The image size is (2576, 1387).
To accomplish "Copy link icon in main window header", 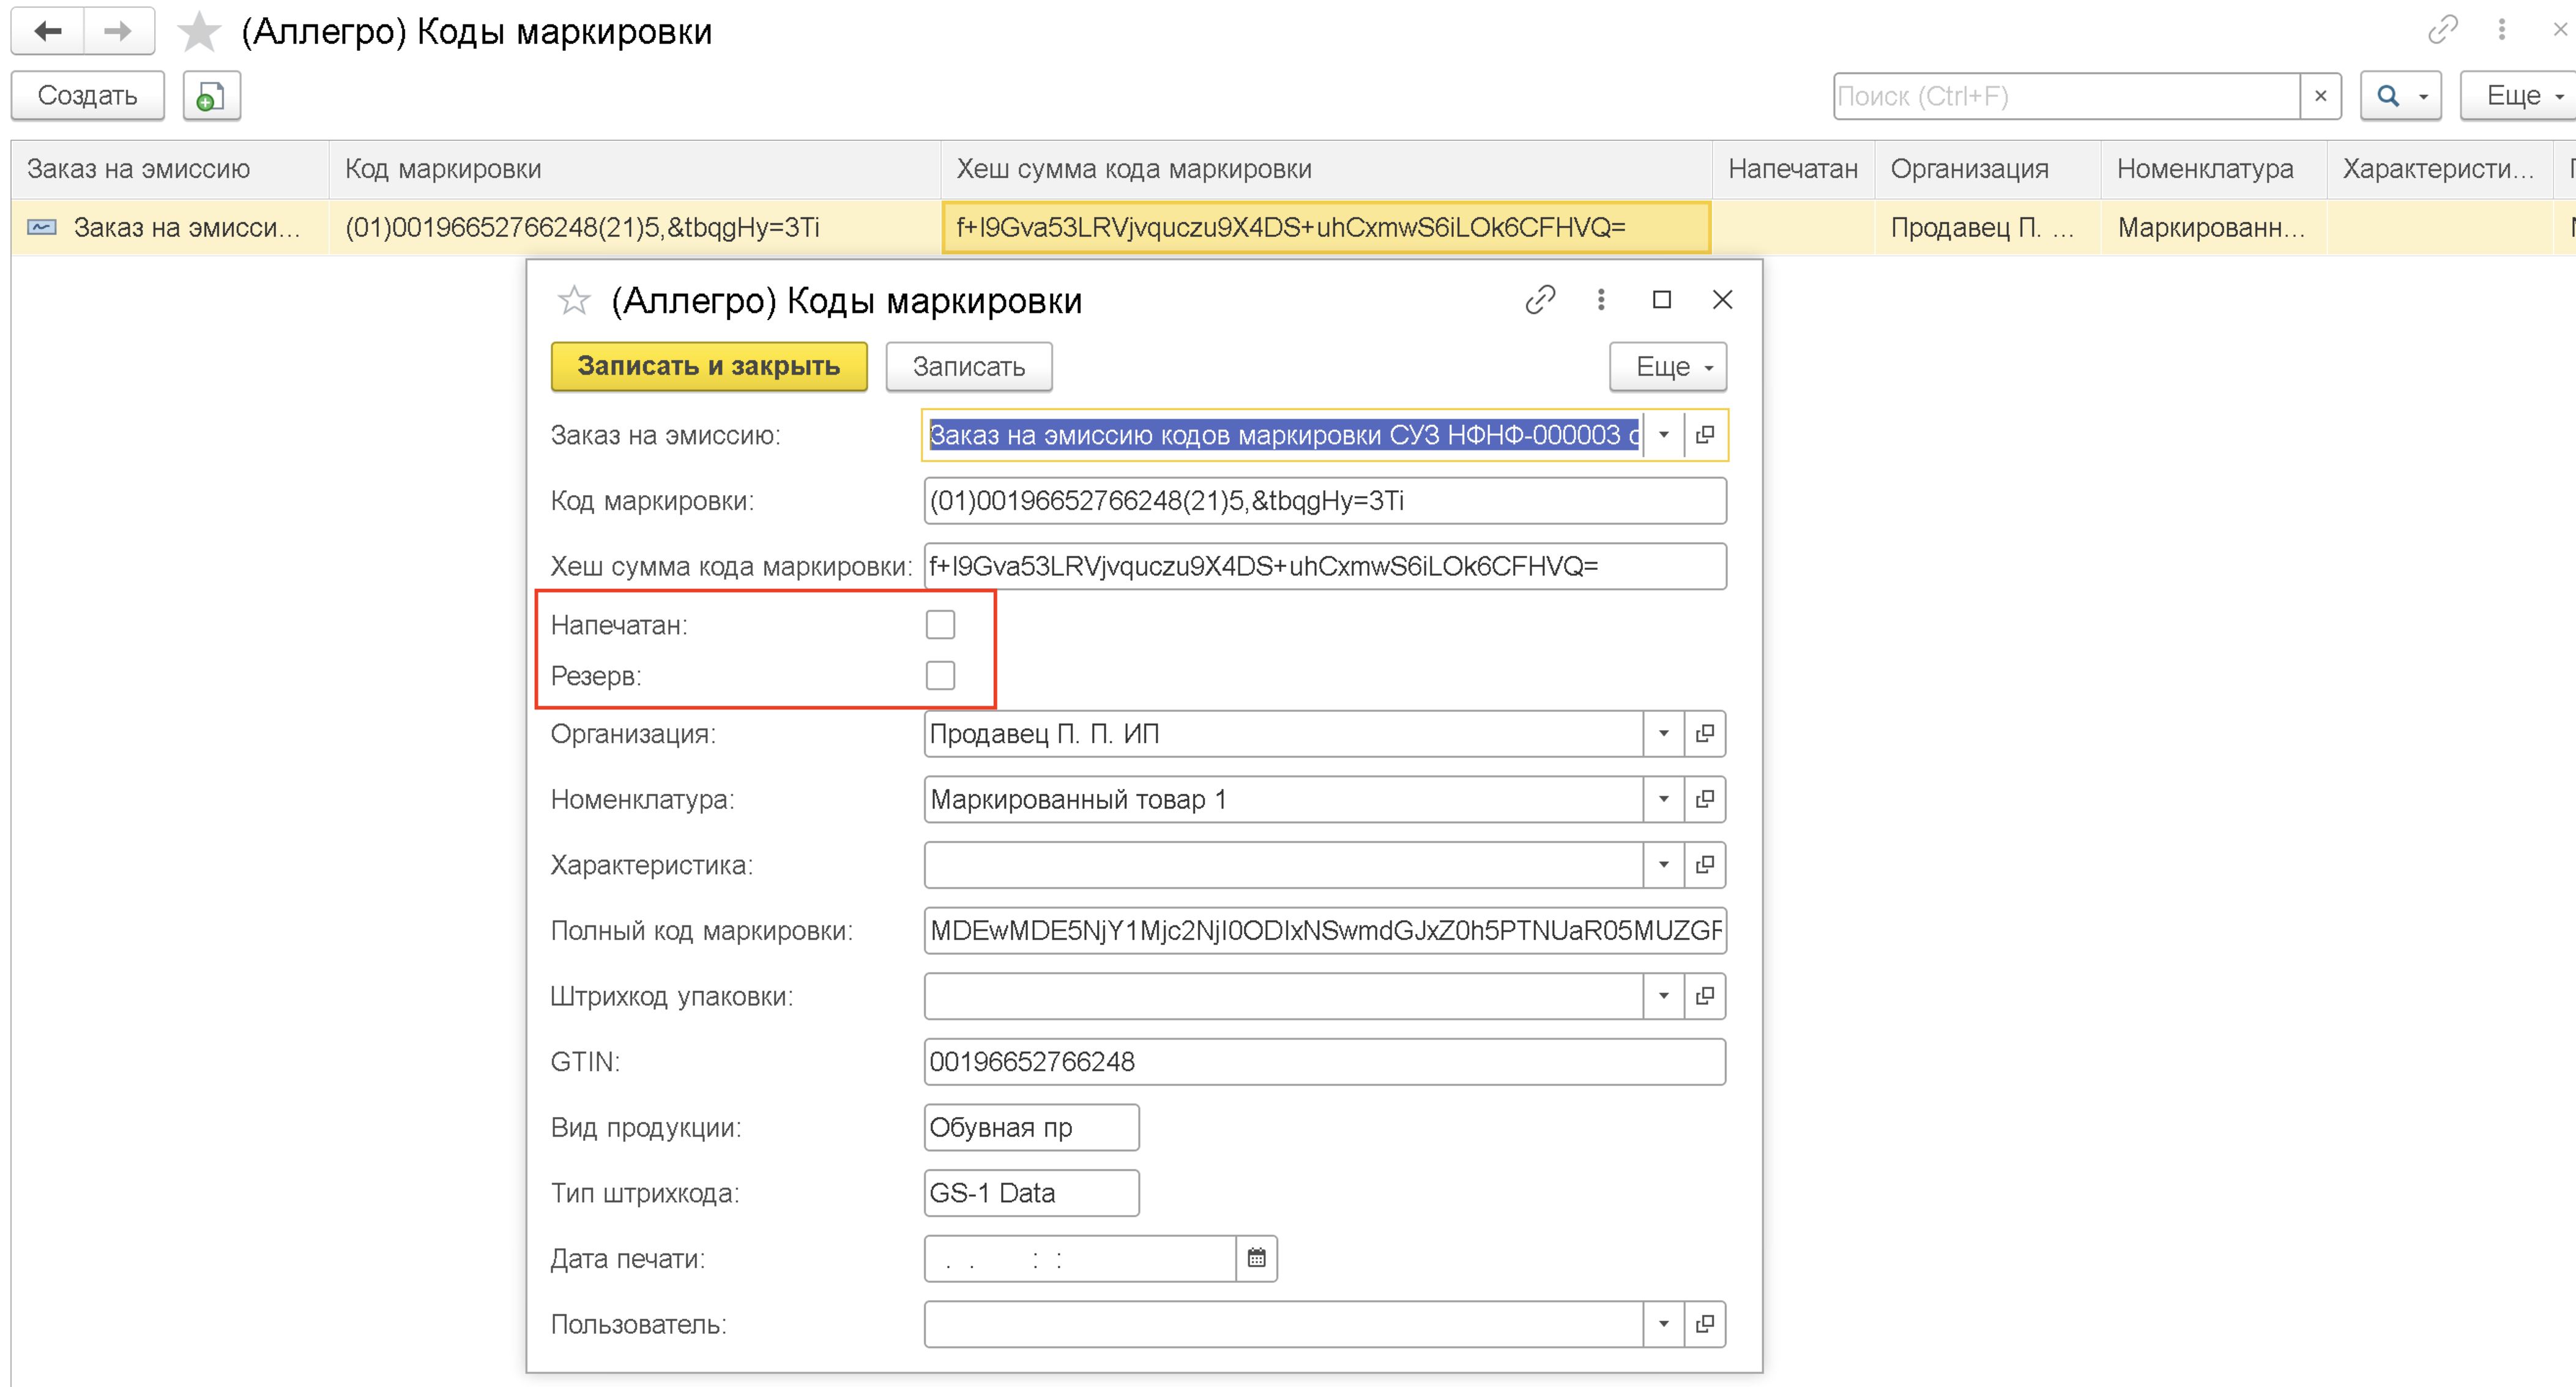I will pos(2442,30).
